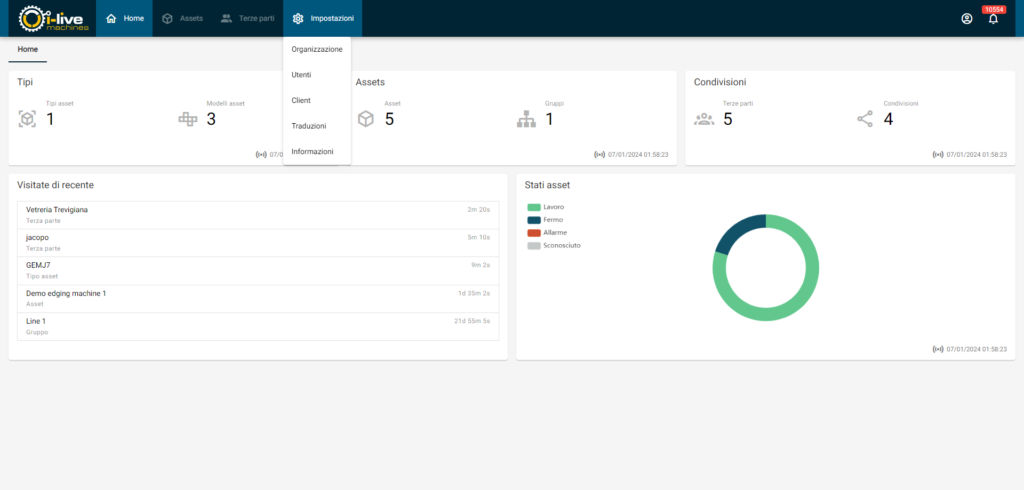Open the notifications bell icon
This screenshot has width=1024, height=490.
(x=993, y=19)
